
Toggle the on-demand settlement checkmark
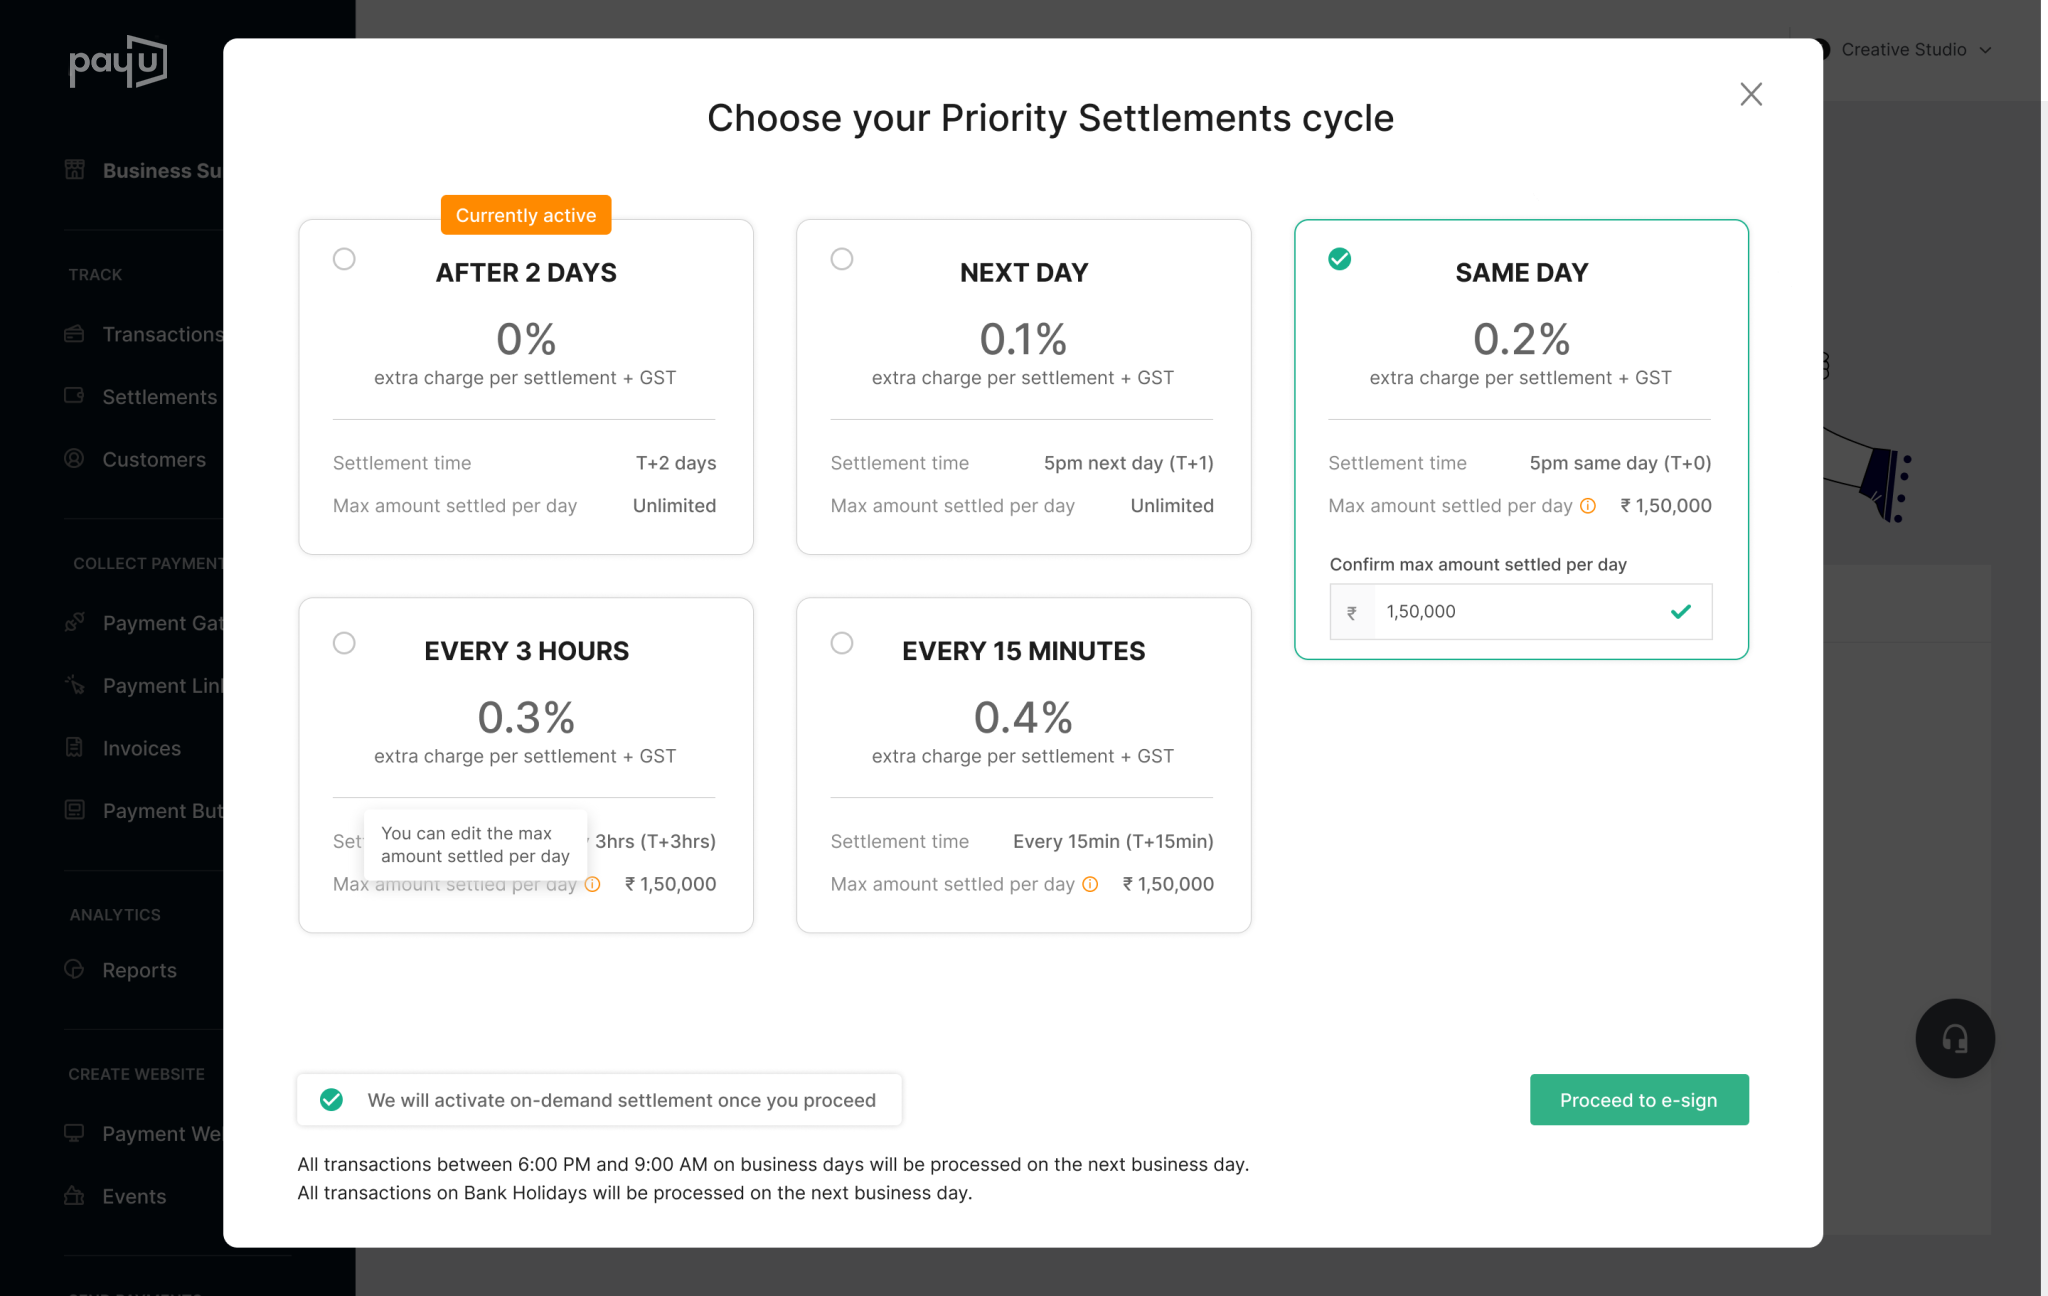pos(331,1100)
